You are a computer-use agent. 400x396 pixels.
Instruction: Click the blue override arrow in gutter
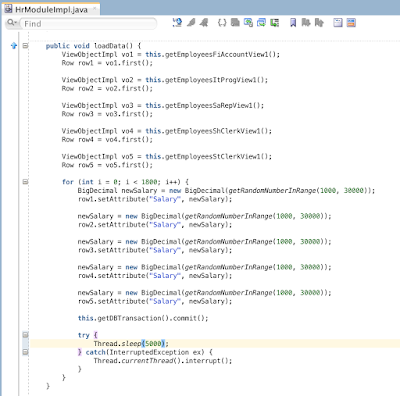coord(14,46)
